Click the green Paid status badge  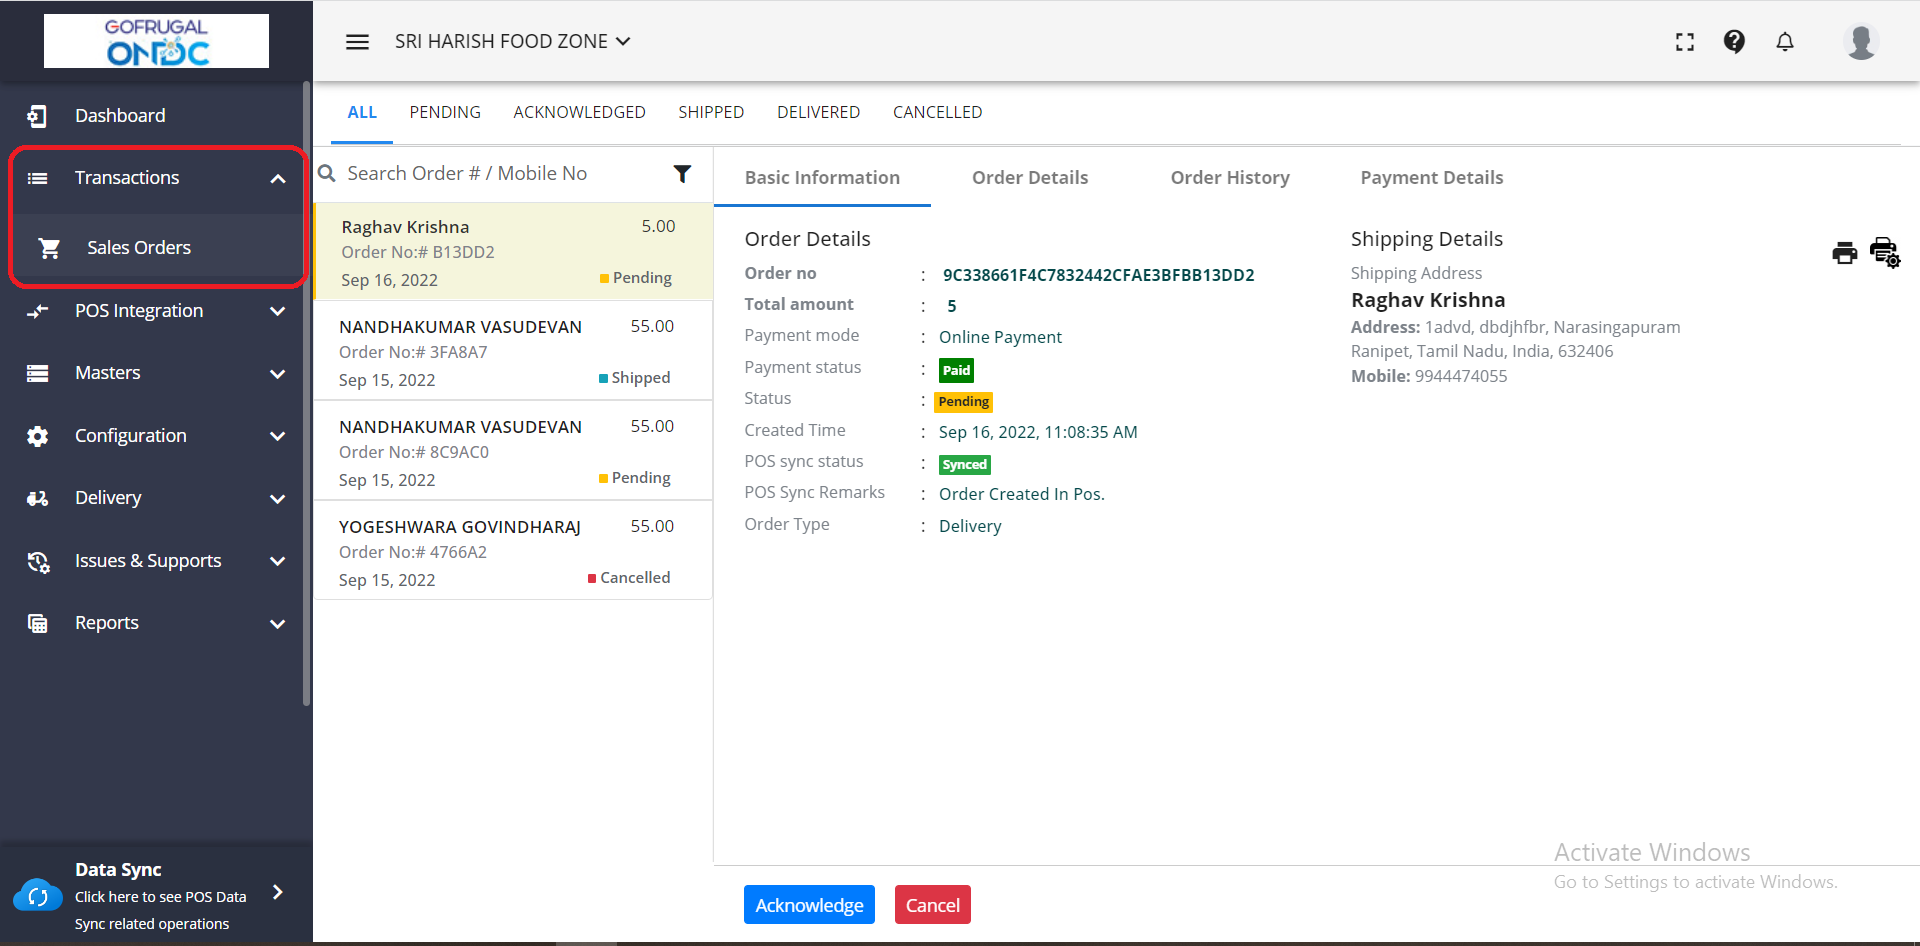click(x=956, y=370)
